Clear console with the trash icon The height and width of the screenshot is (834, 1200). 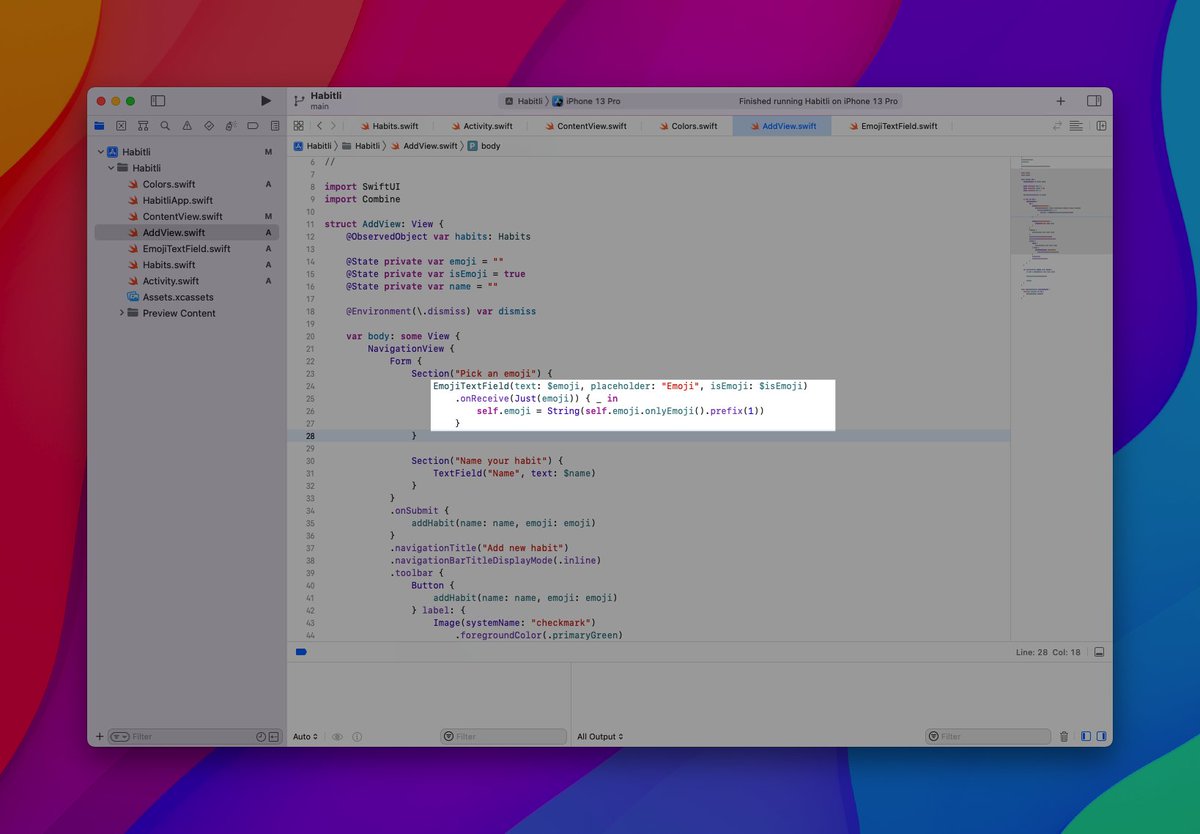pos(1063,737)
